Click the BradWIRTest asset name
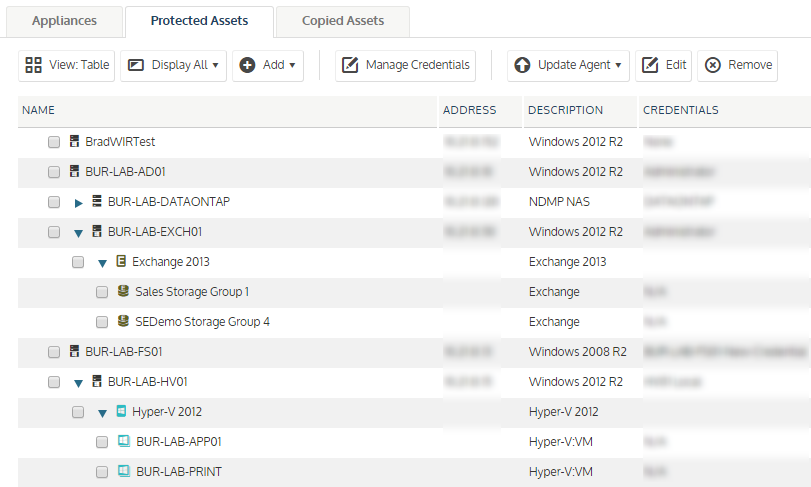 (120, 142)
